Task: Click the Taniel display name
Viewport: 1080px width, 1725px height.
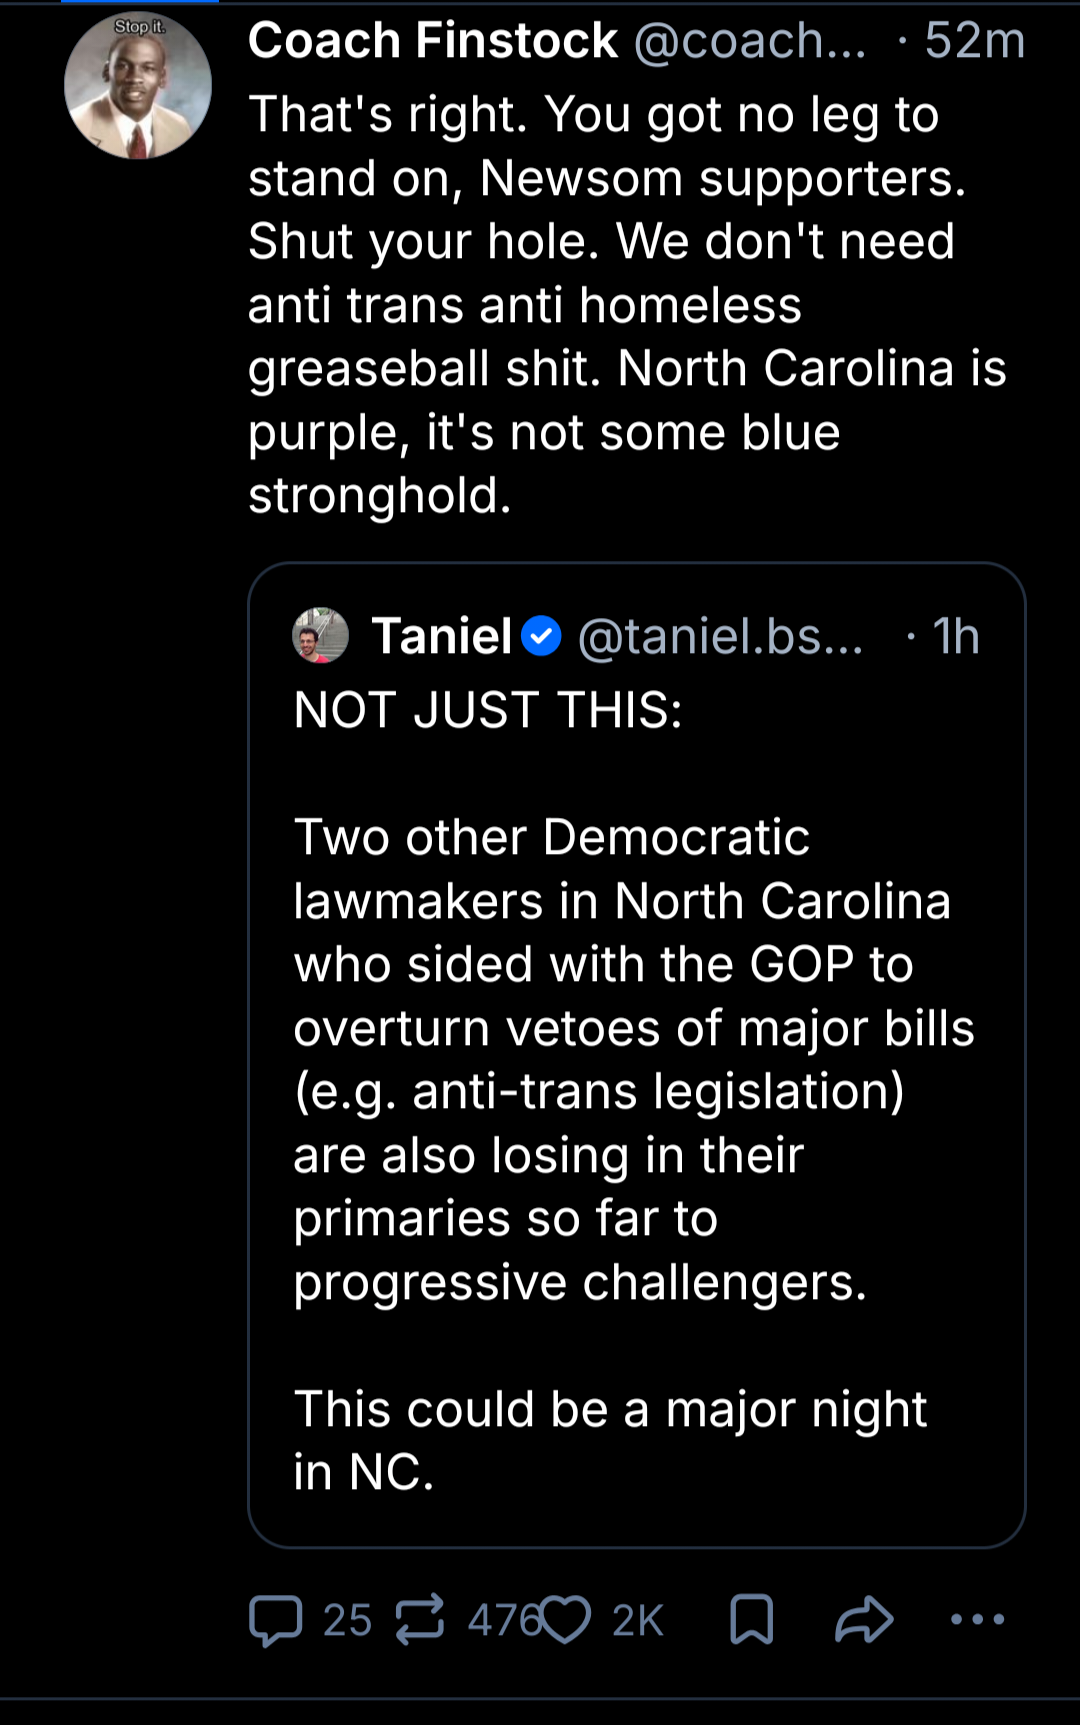Action: [441, 636]
